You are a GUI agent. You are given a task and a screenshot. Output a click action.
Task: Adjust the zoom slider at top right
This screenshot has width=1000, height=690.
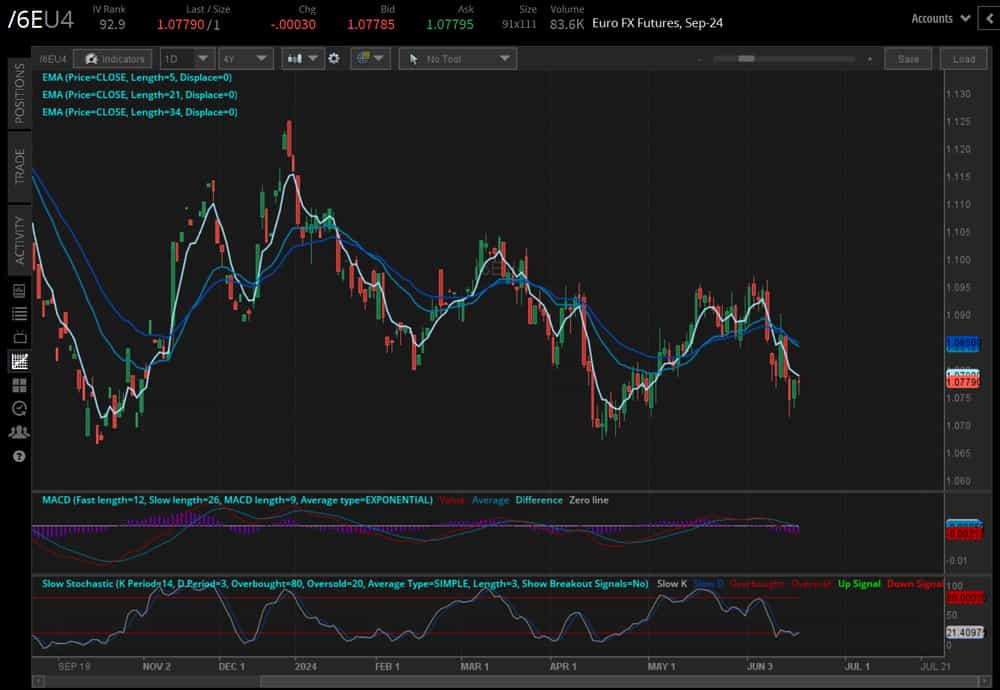point(745,58)
